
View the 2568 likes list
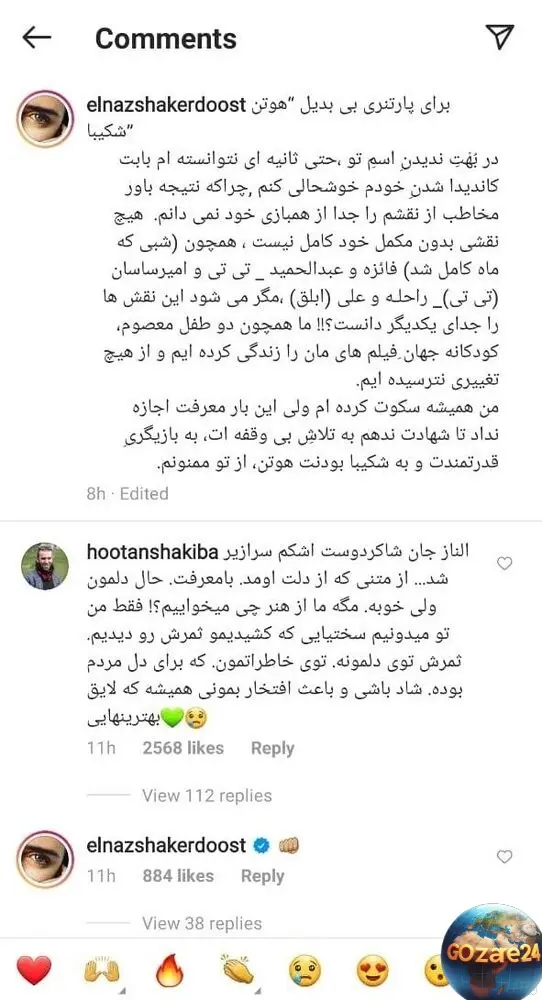tap(183, 748)
